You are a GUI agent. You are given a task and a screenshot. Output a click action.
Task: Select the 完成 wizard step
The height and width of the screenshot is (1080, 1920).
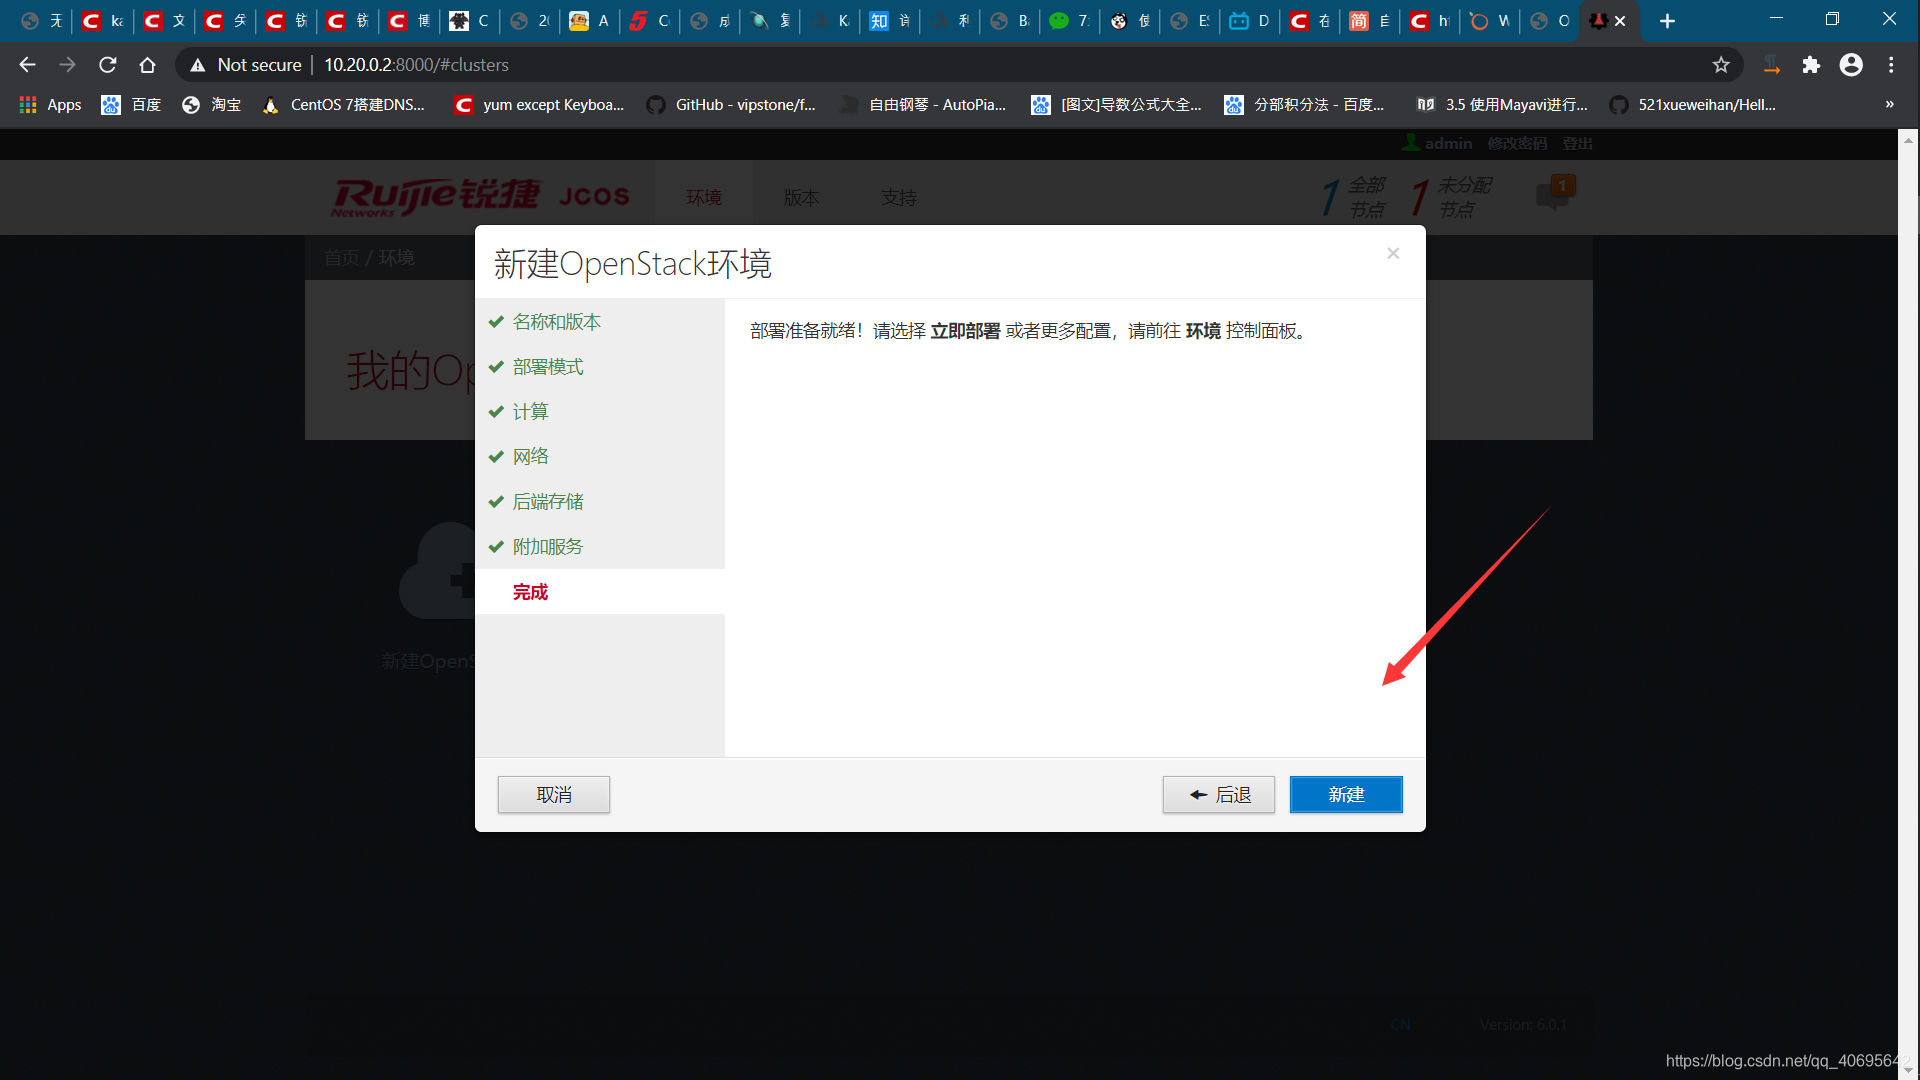(600, 592)
